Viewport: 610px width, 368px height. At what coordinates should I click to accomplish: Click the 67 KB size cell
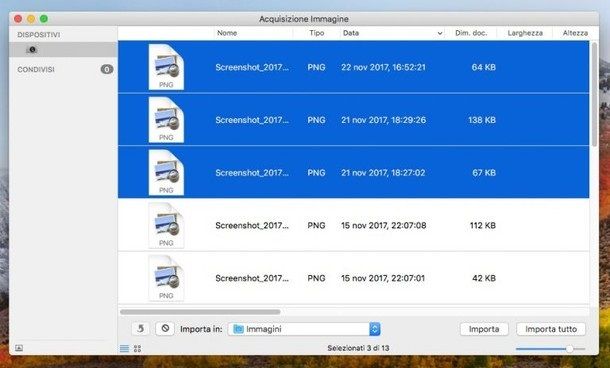pyautogui.click(x=484, y=172)
